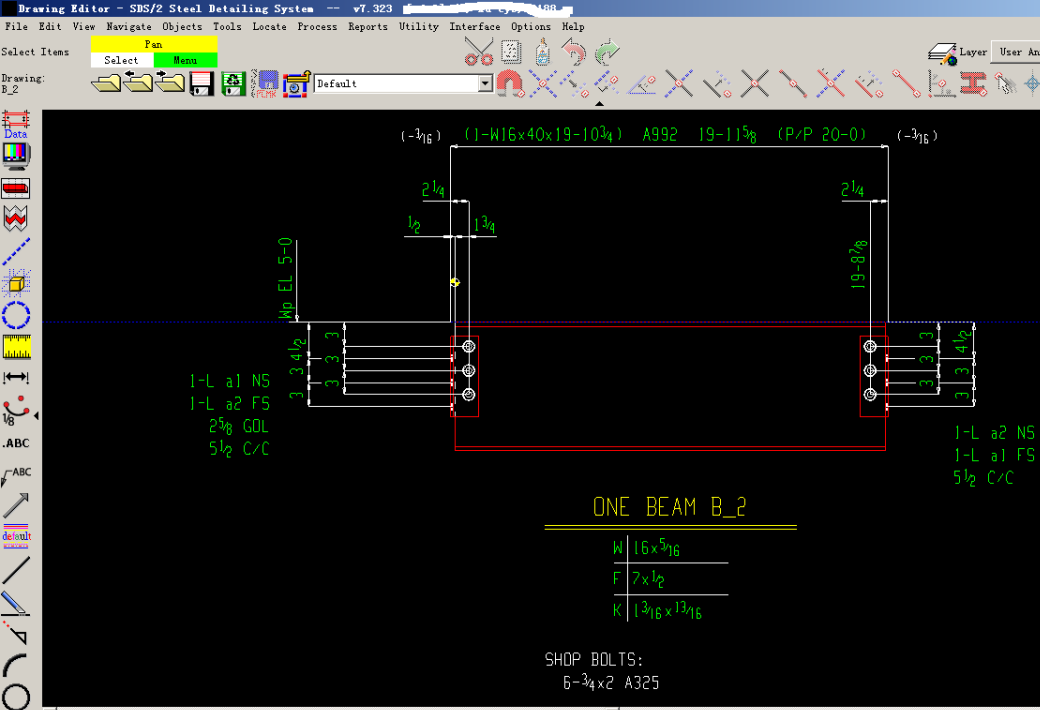This screenshot has width=1040, height=710.
Task: Open the Process menu
Action: (317, 27)
